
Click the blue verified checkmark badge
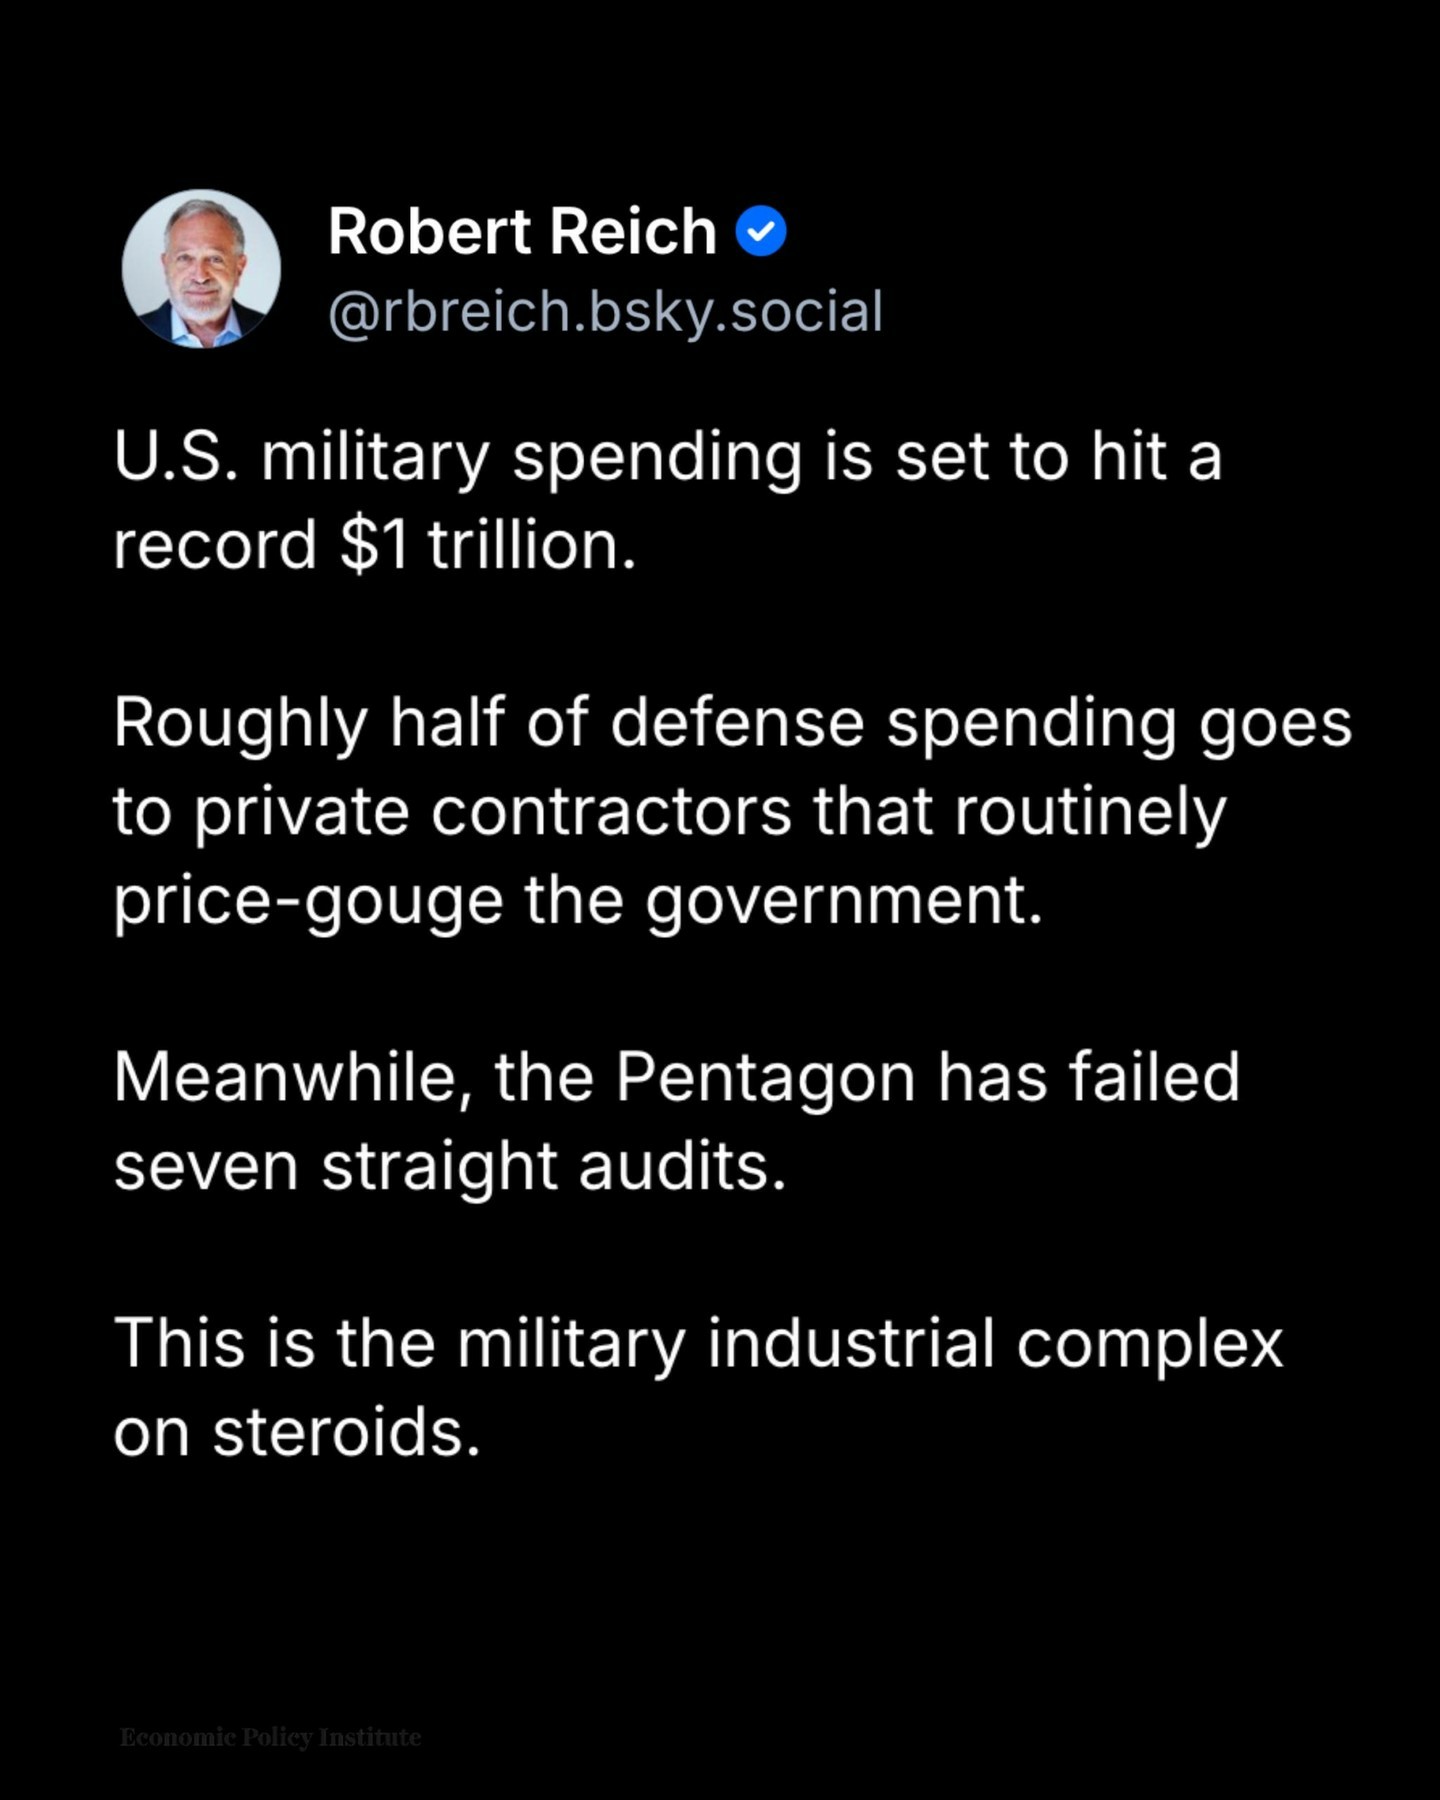click(761, 231)
